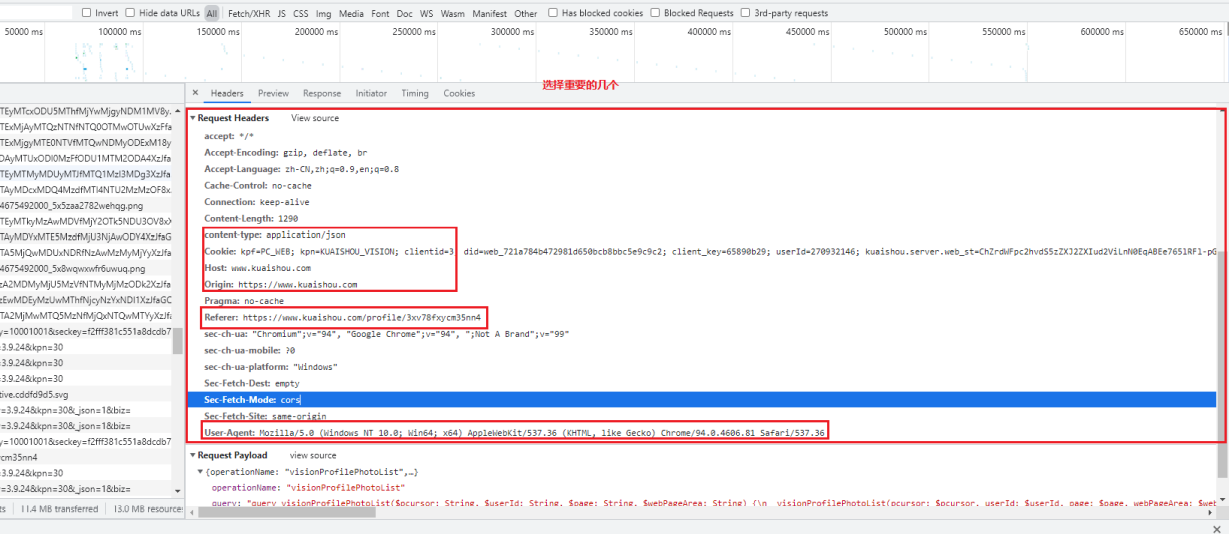Open the Timing tab

415,93
